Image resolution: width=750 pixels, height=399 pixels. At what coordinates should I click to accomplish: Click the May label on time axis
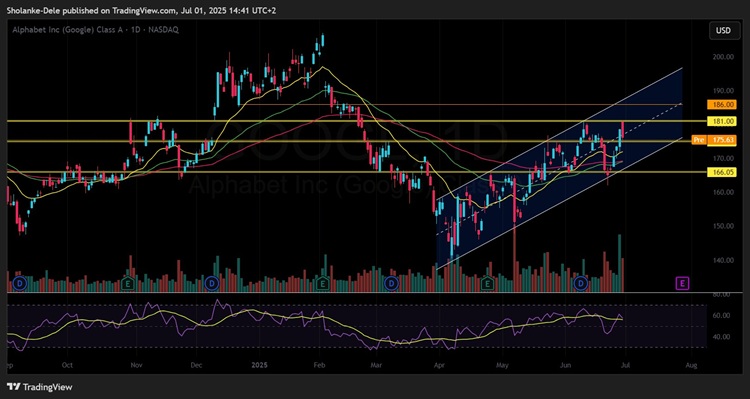point(502,365)
